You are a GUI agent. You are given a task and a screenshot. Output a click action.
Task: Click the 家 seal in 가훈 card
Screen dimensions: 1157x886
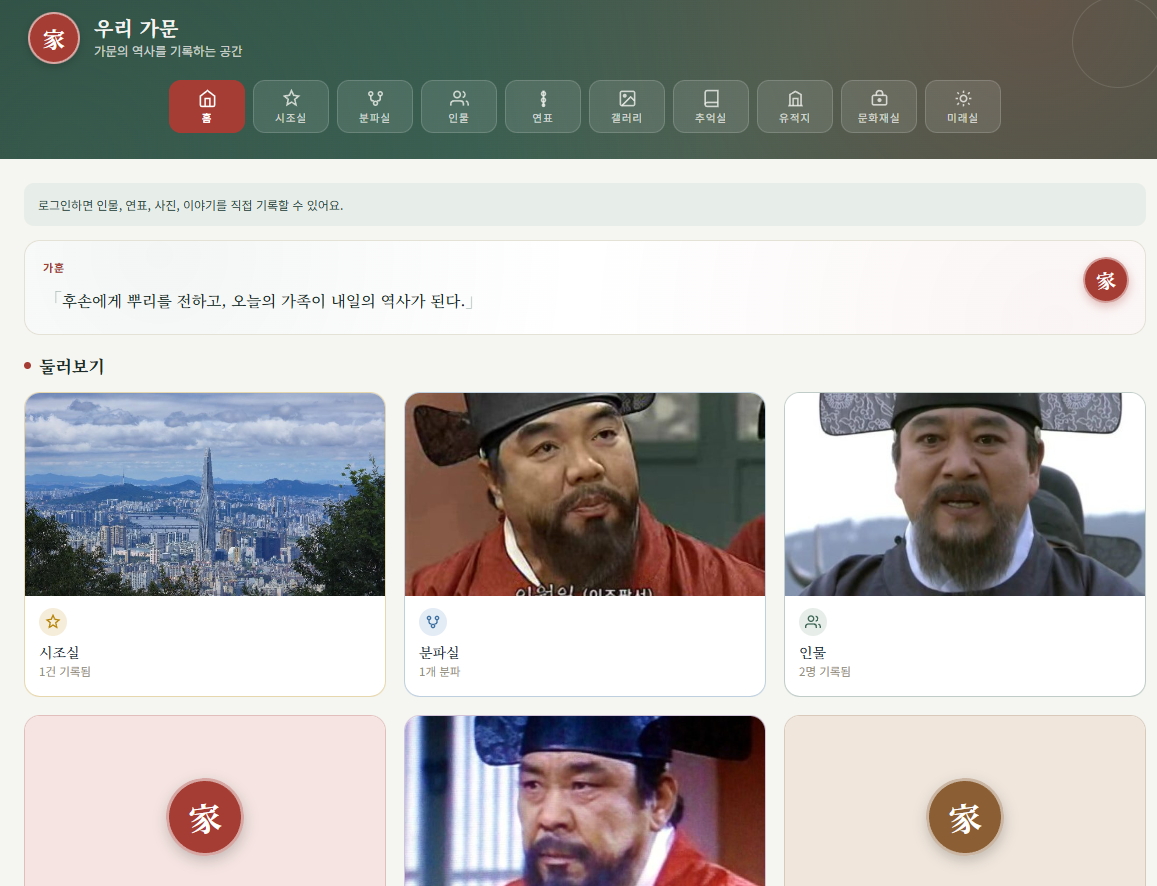(x=1105, y=280)
